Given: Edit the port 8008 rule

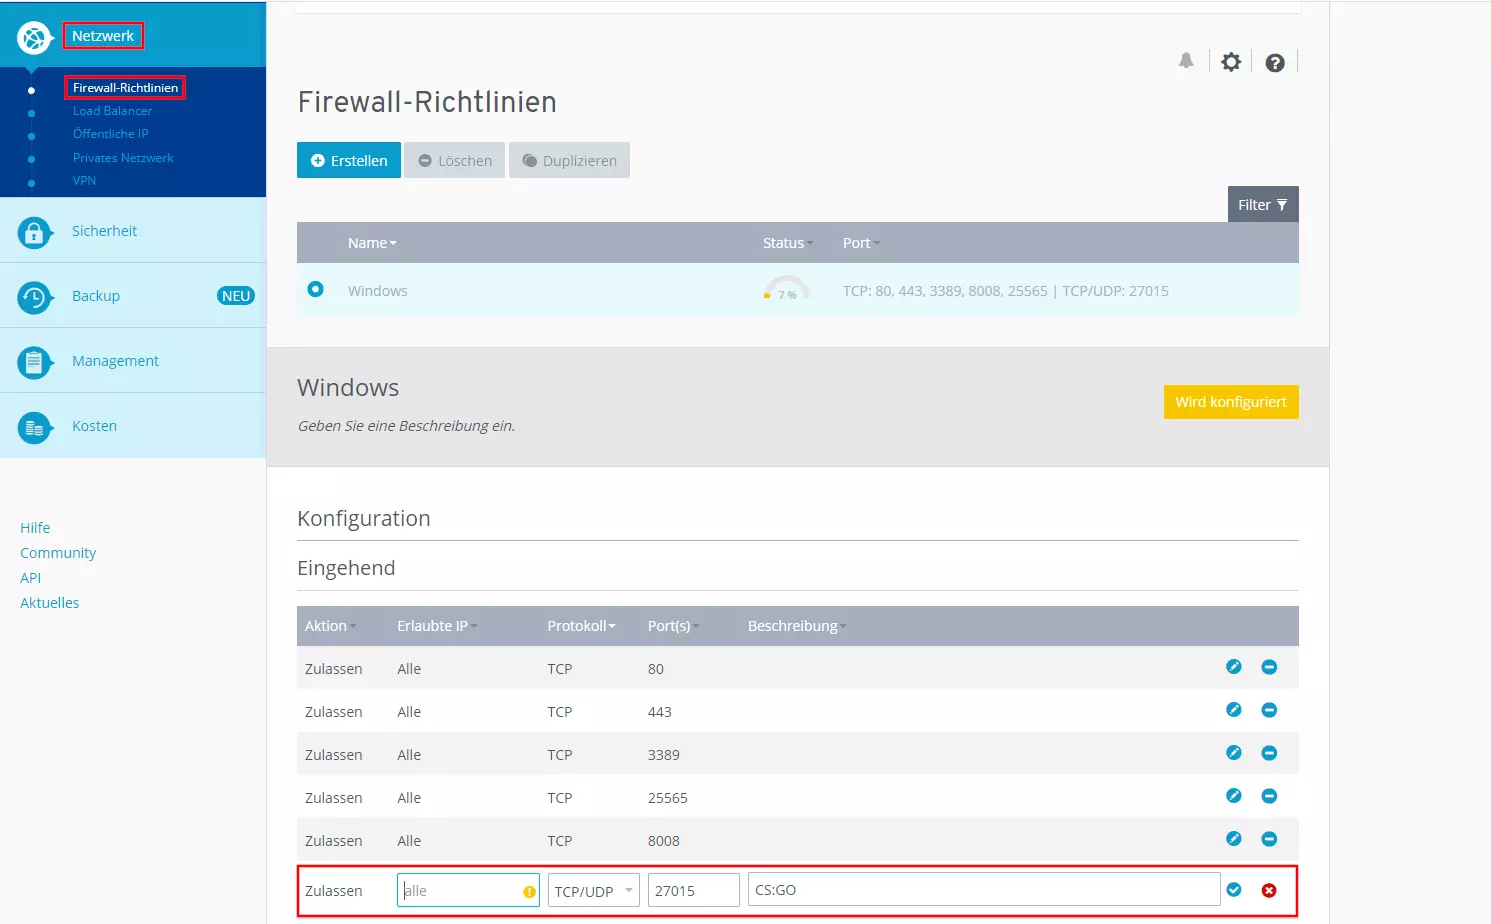Looking at the screenshot, I should (x=1234, y=839).
